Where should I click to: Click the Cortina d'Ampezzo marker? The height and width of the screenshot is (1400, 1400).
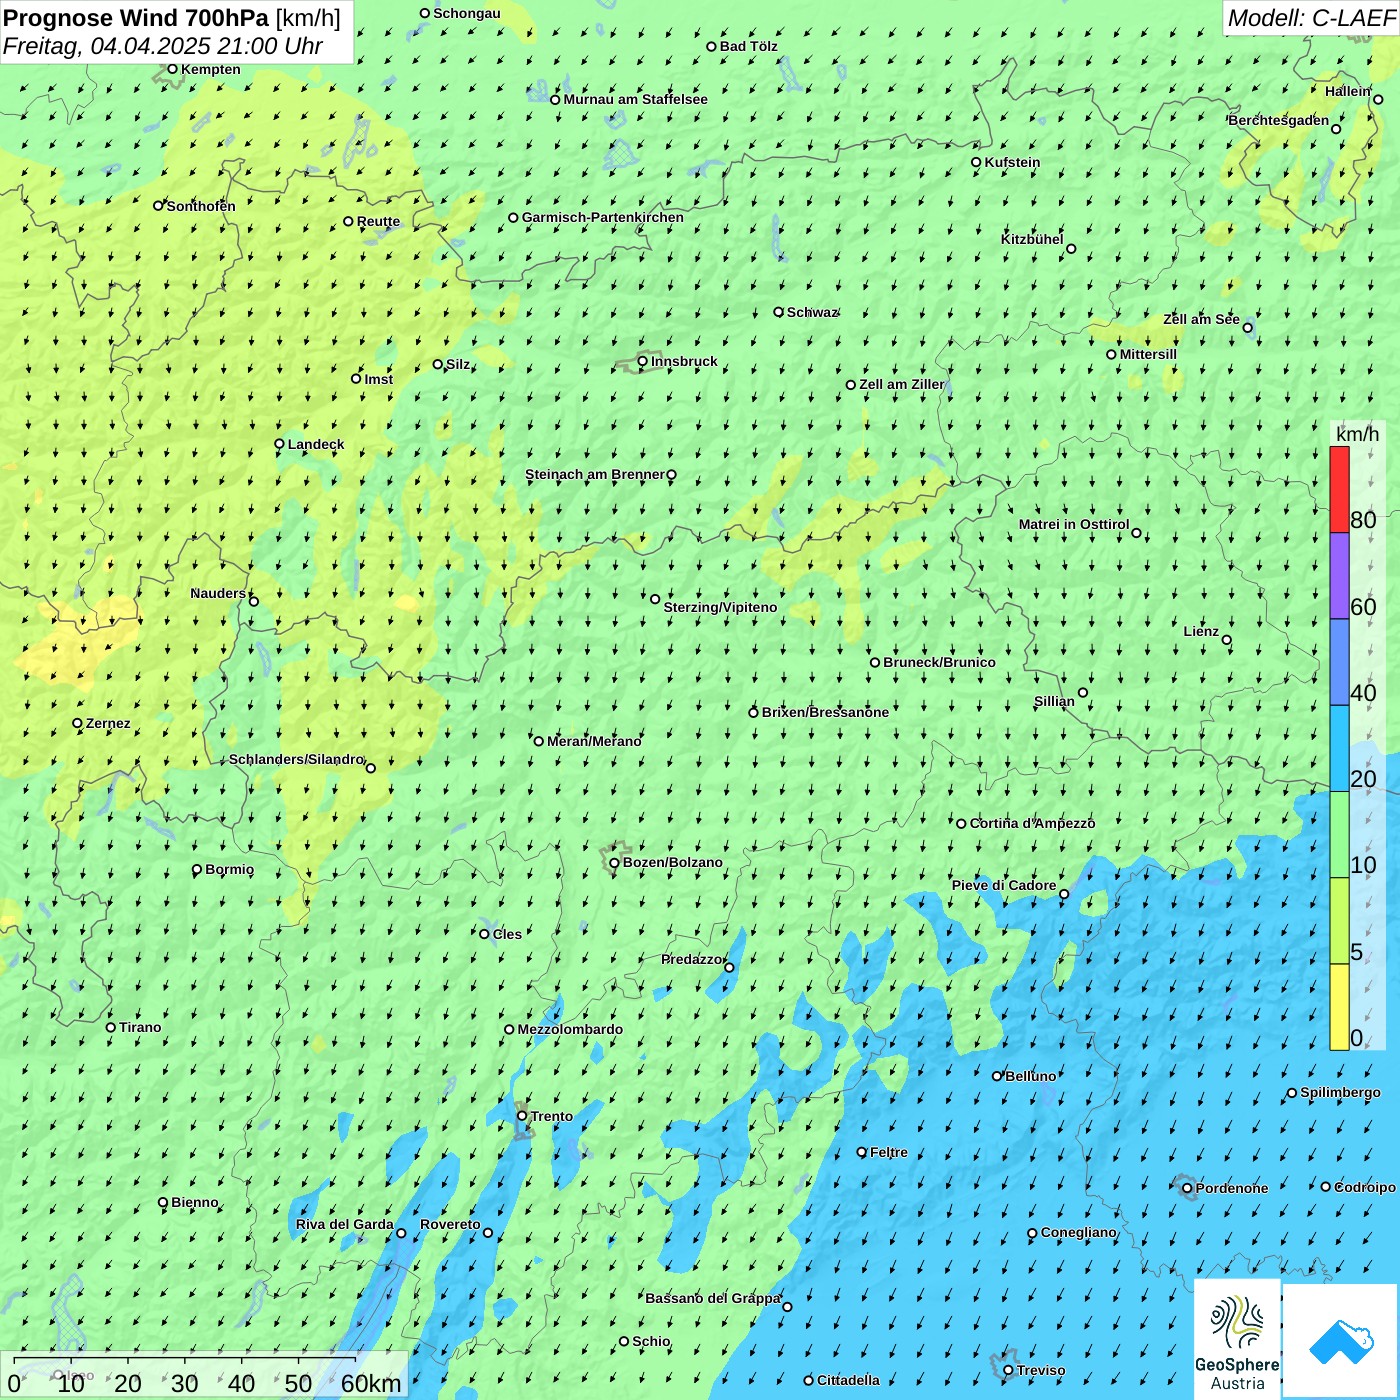pyautogui.click(x=961, y=824)
